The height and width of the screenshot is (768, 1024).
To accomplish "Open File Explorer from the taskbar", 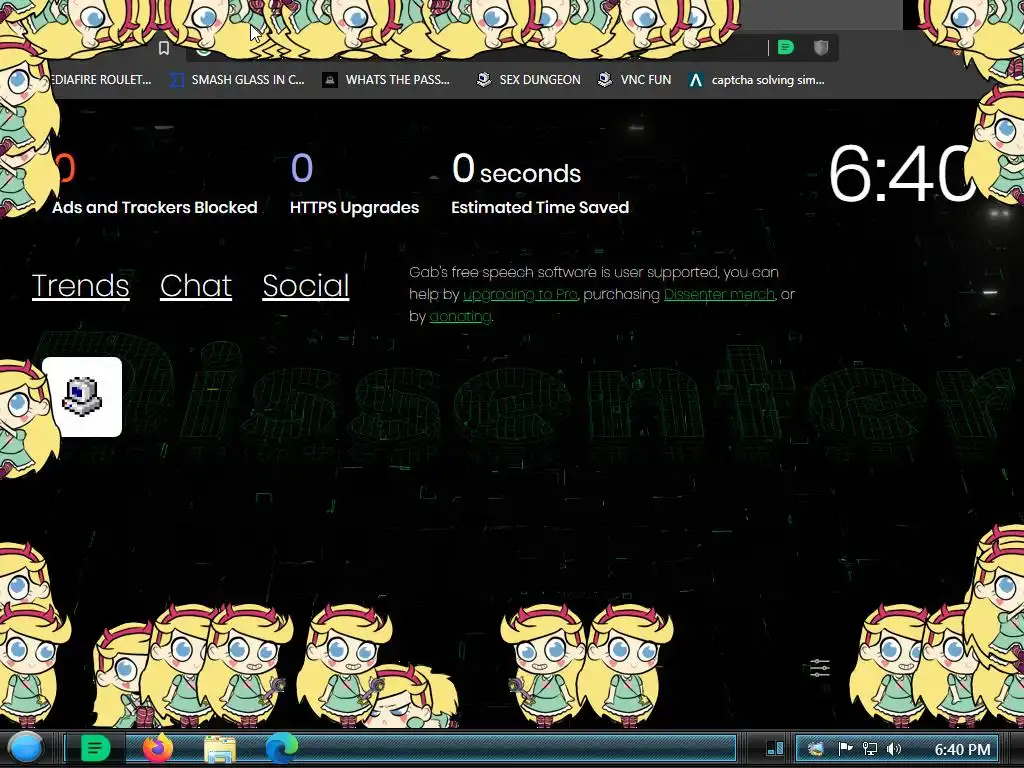I will pos(220,749).
